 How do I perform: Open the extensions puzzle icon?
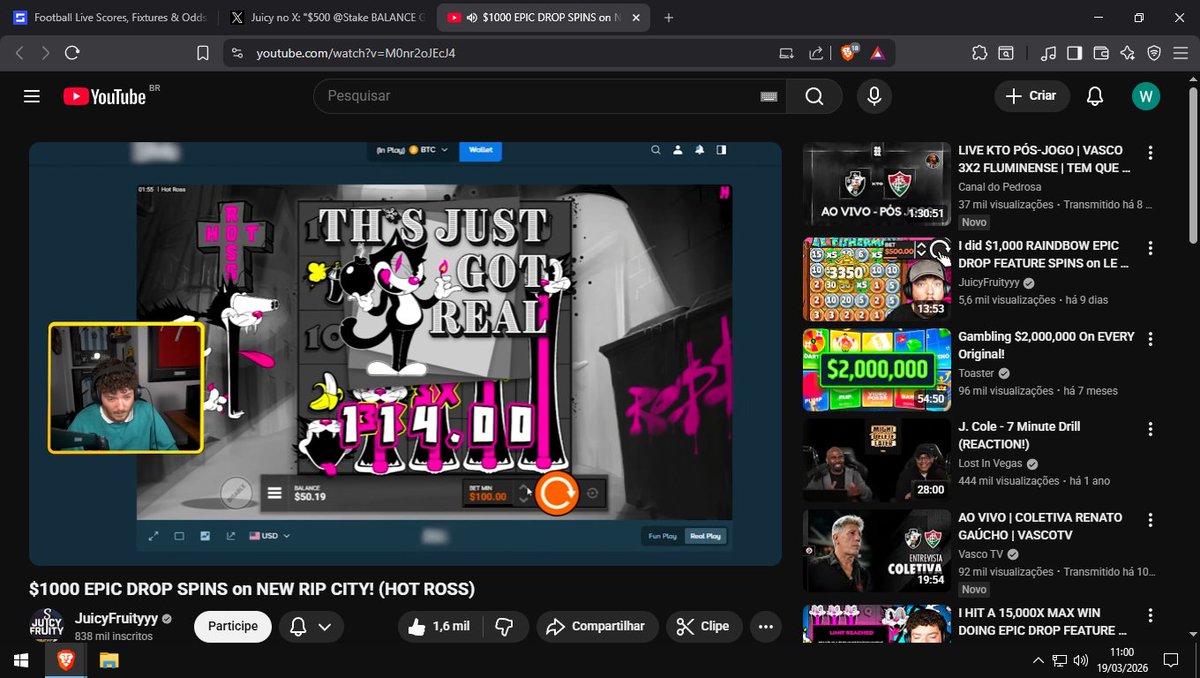[x=979, y=53]
